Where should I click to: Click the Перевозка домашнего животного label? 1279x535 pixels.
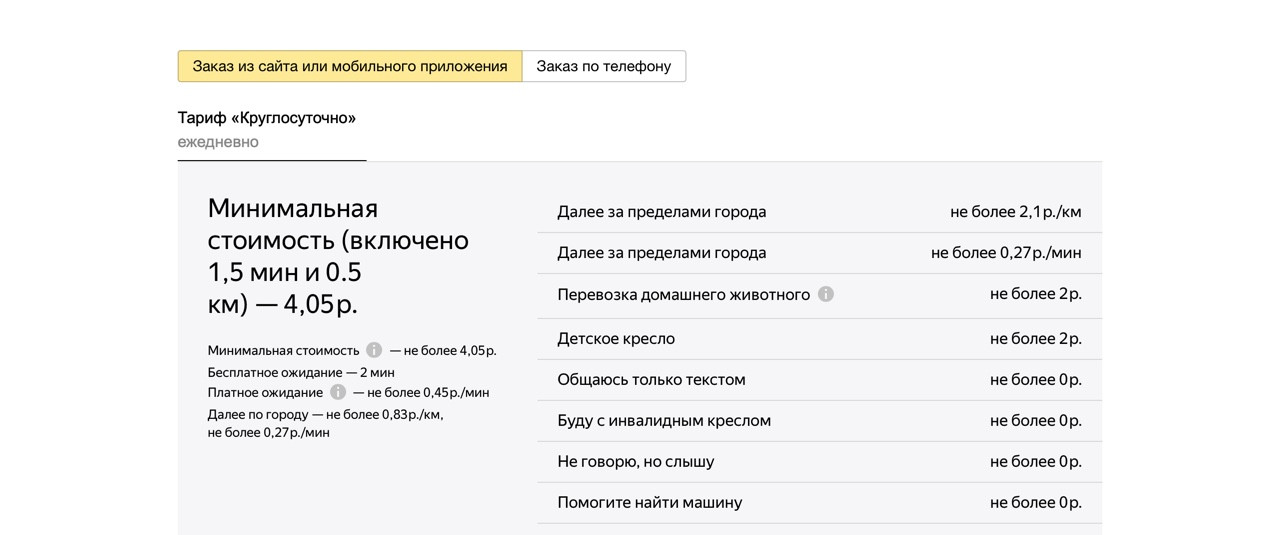click(683, 294)
